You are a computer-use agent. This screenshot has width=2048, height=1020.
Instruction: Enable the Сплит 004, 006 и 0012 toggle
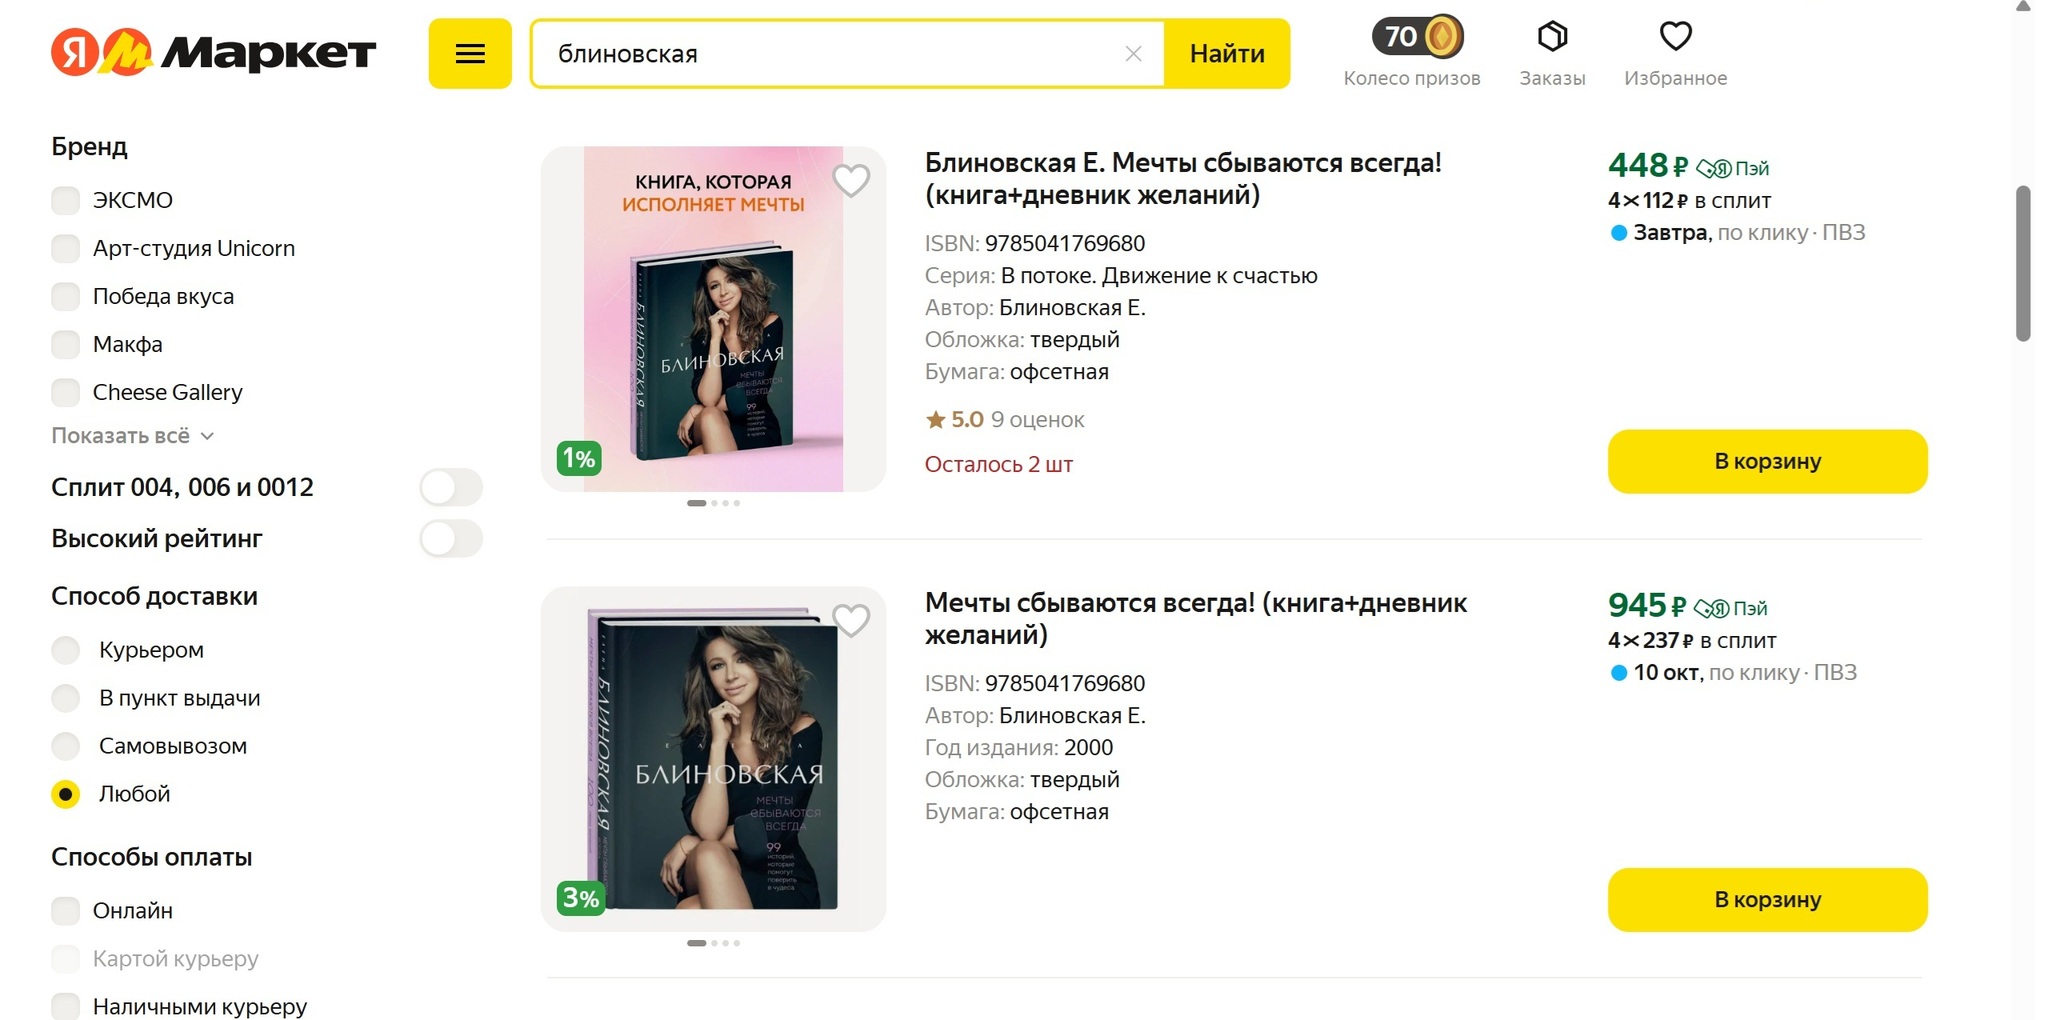pos(451,487)
